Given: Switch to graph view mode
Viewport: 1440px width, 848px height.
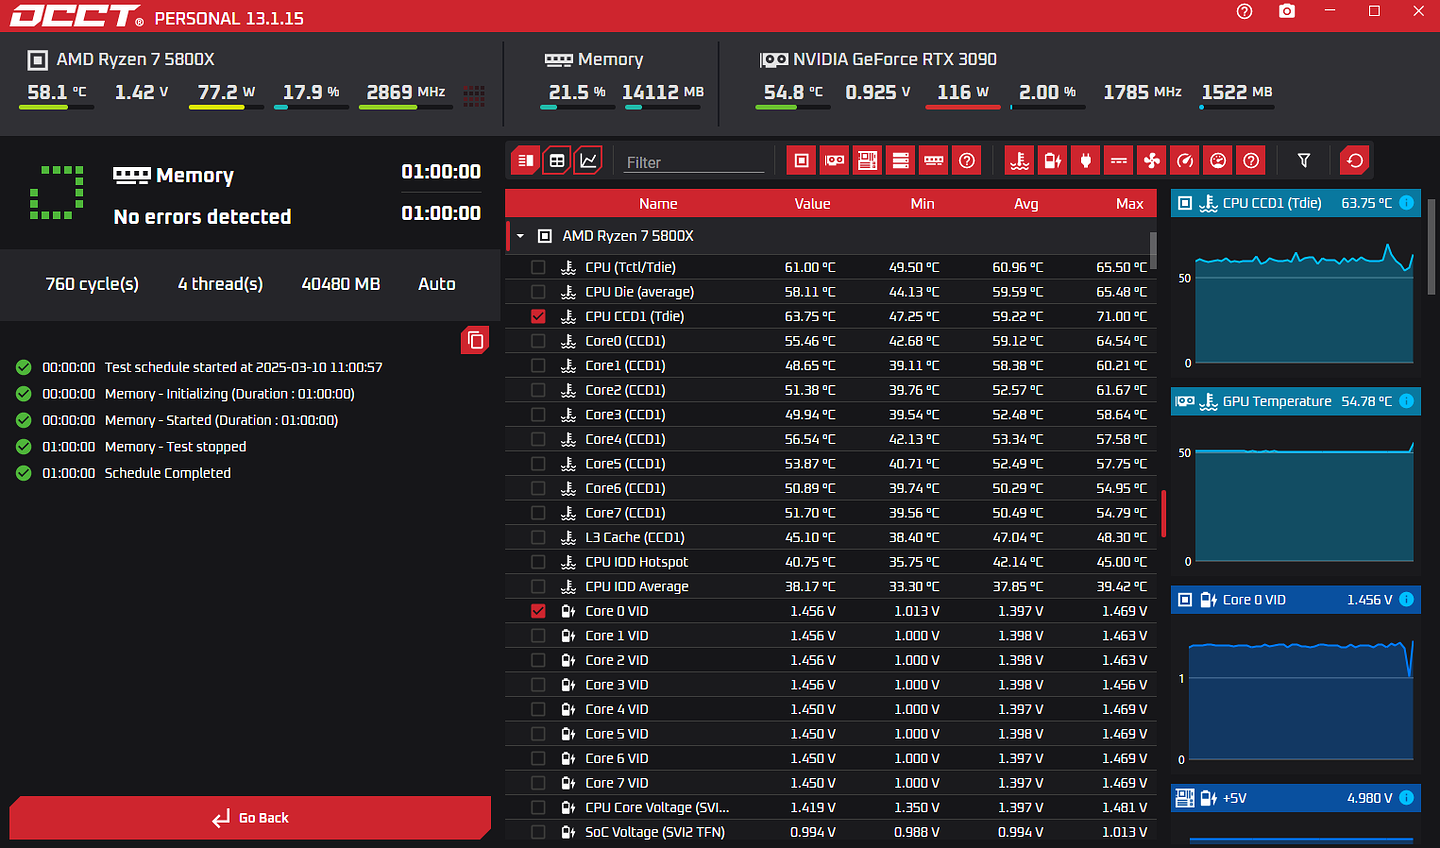Looking at the screenshot, I should 589,161.
